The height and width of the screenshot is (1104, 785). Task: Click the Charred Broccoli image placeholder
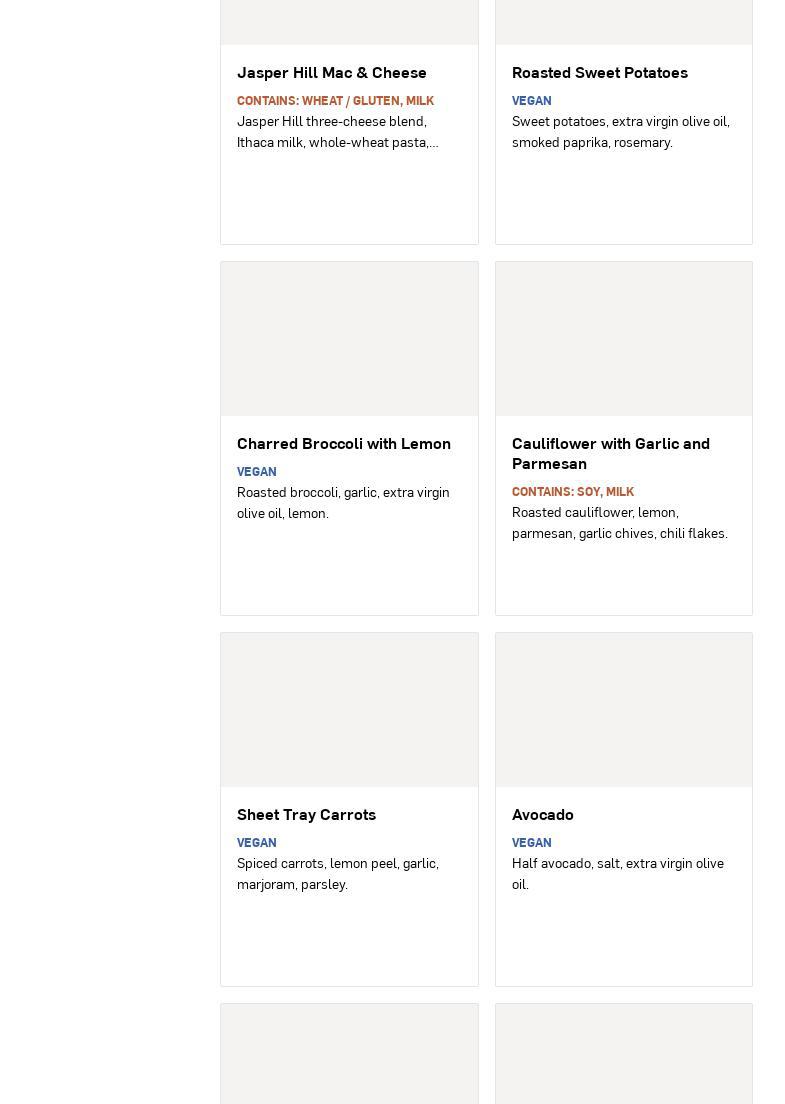pos(349,339)
